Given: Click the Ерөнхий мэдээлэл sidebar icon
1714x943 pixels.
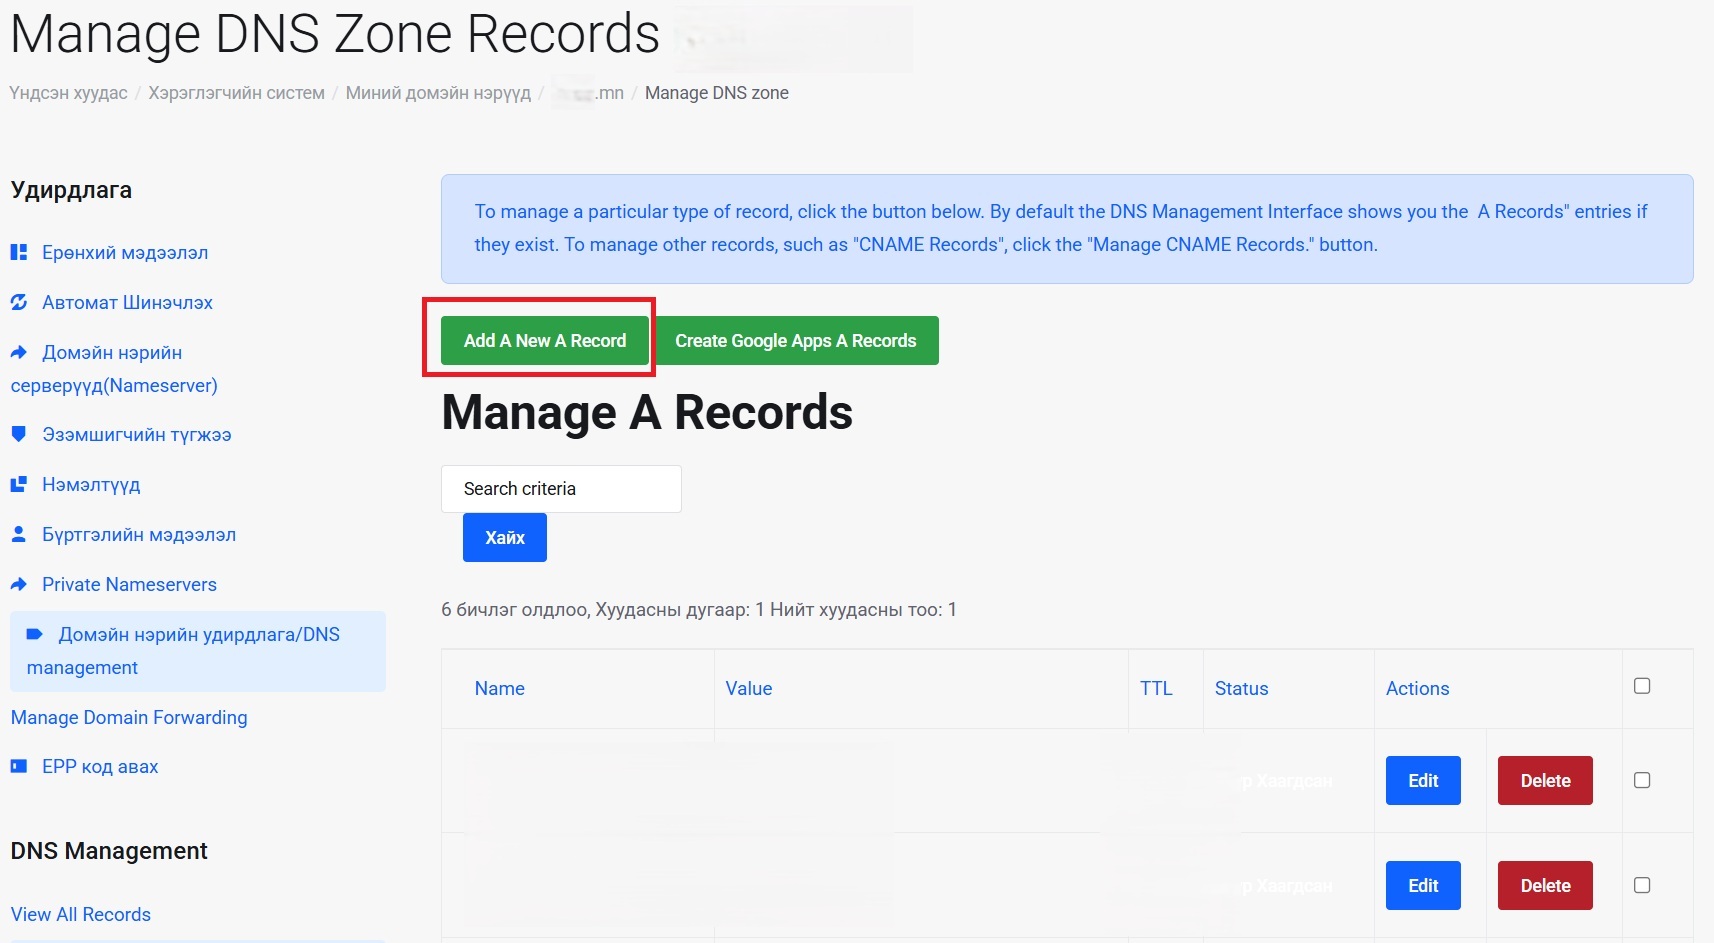Looking at the screenshot, I should (19, 252).
